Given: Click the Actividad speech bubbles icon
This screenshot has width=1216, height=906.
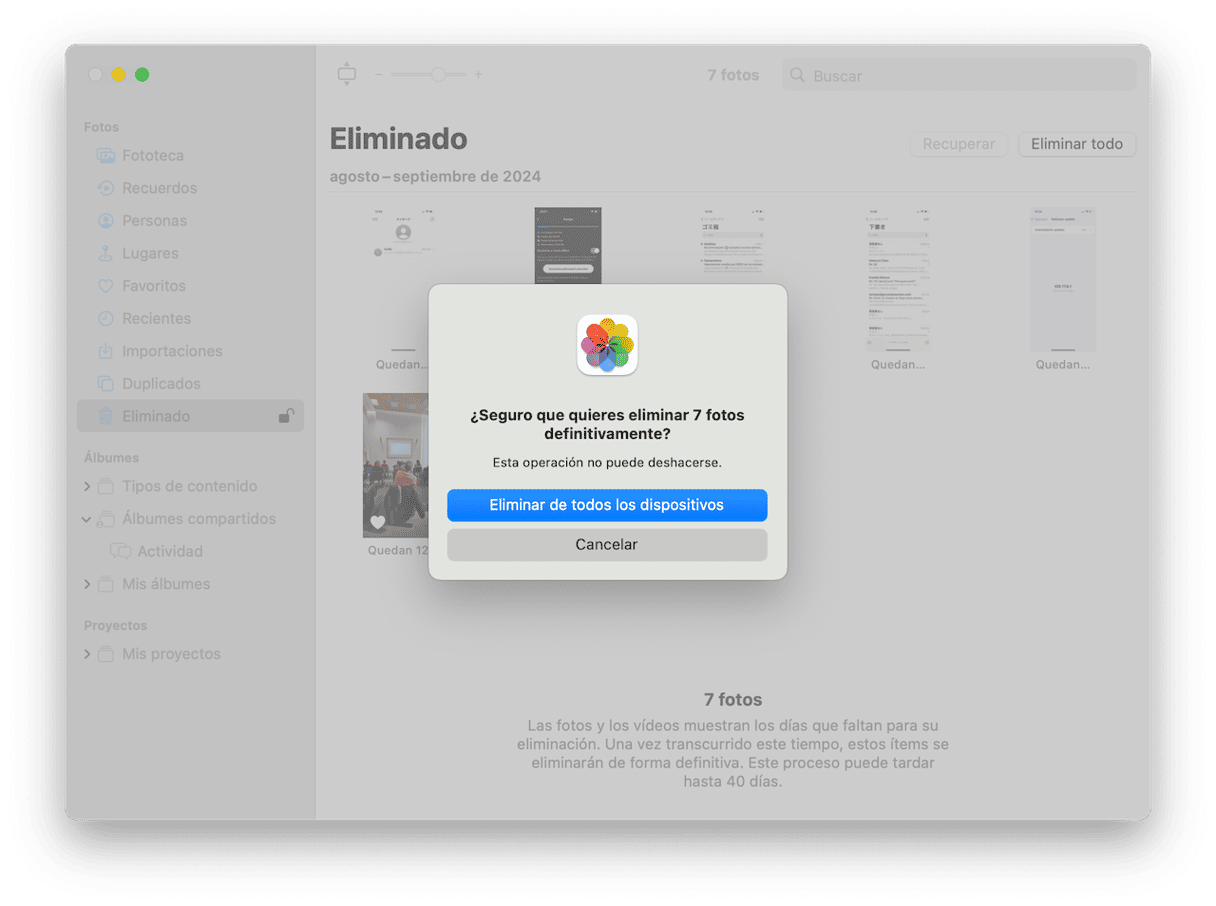Looking at the screenshot, I should point(120,551).
